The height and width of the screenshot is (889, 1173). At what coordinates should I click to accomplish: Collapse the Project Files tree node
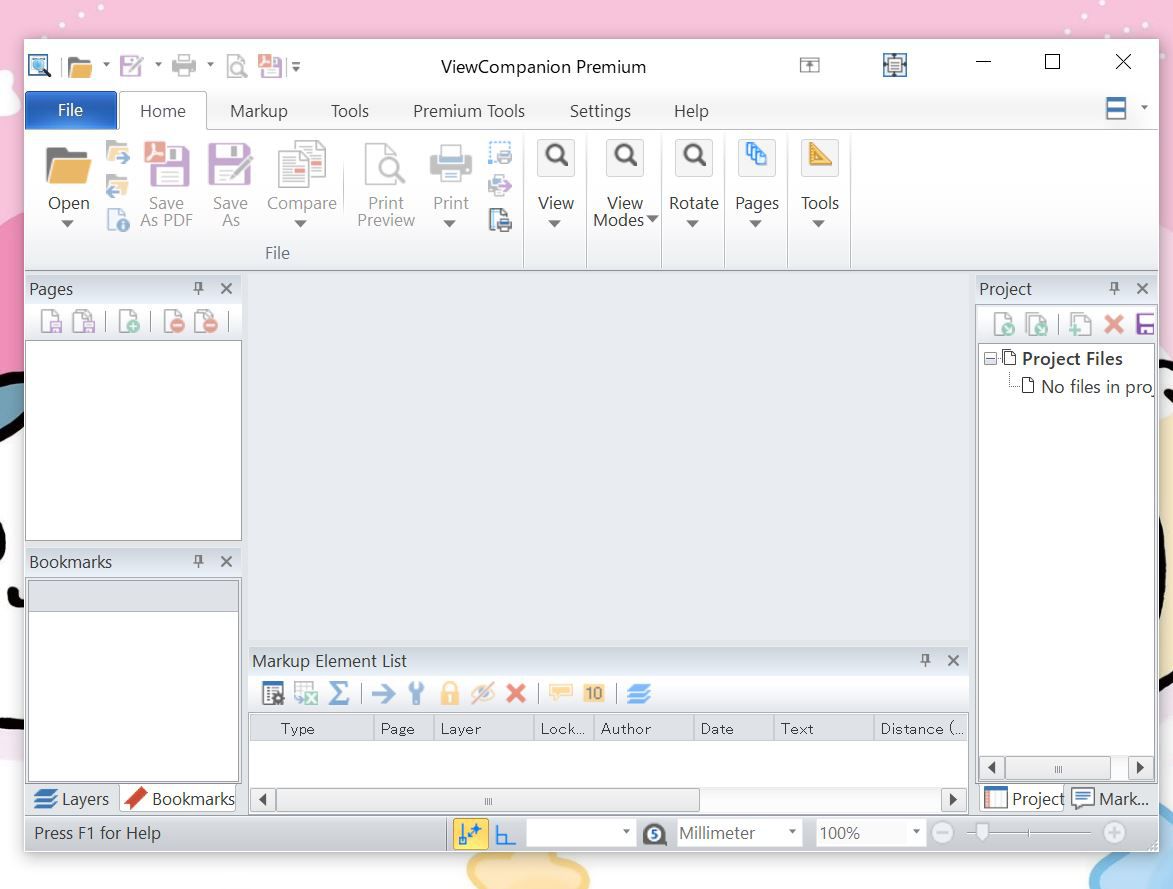[x=990, y=358]
